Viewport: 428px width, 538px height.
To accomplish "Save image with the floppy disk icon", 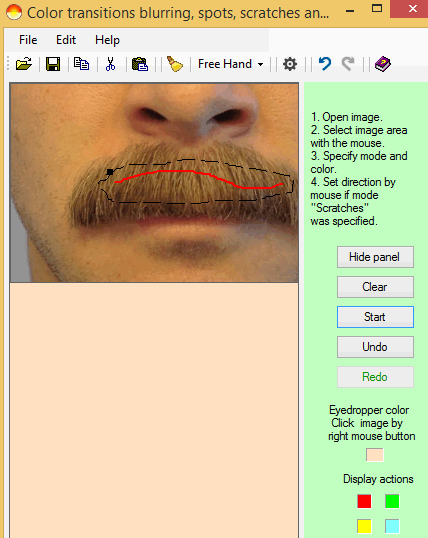I will (53, 64).
